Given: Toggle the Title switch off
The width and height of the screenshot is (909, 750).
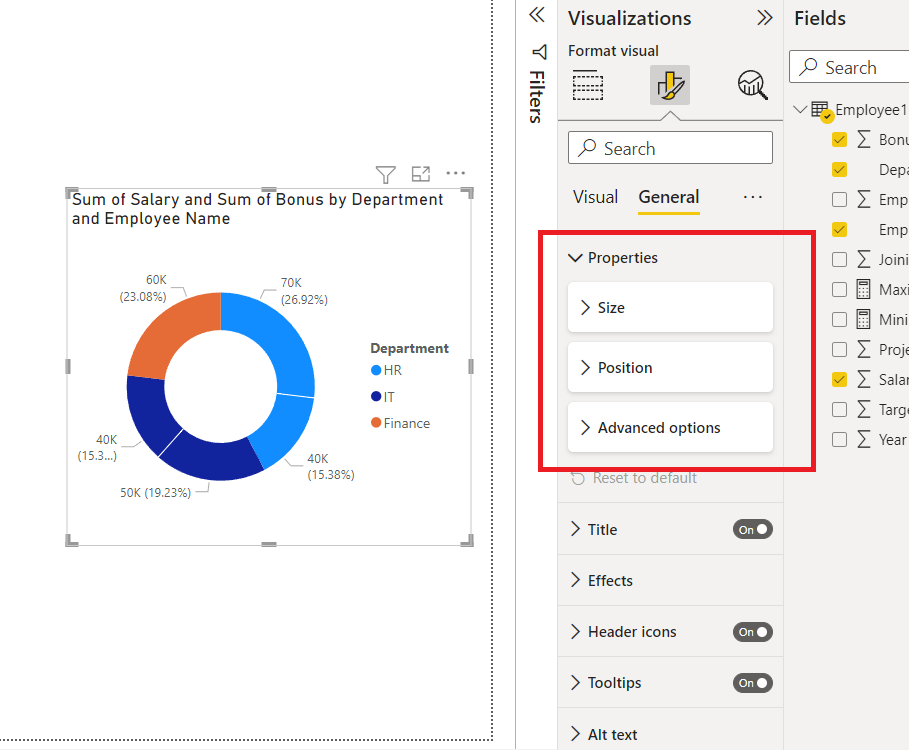Looking at the screenshot, I should pyautogui.click(x=752, y=529).
